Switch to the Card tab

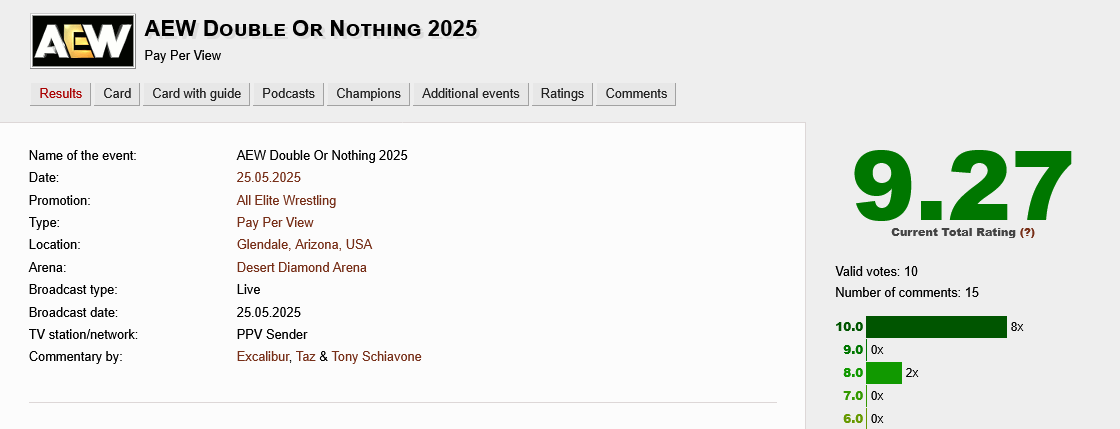(x=118, y=94)
